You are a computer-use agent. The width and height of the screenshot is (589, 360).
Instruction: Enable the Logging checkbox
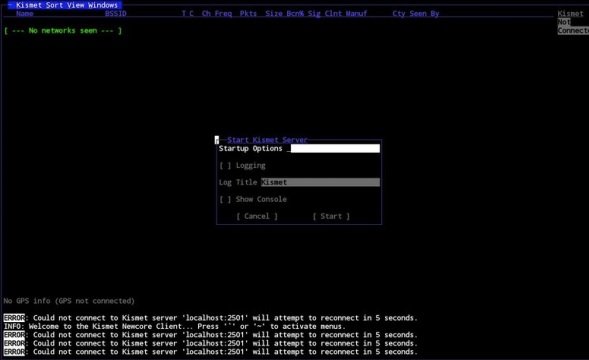(225, 166)
